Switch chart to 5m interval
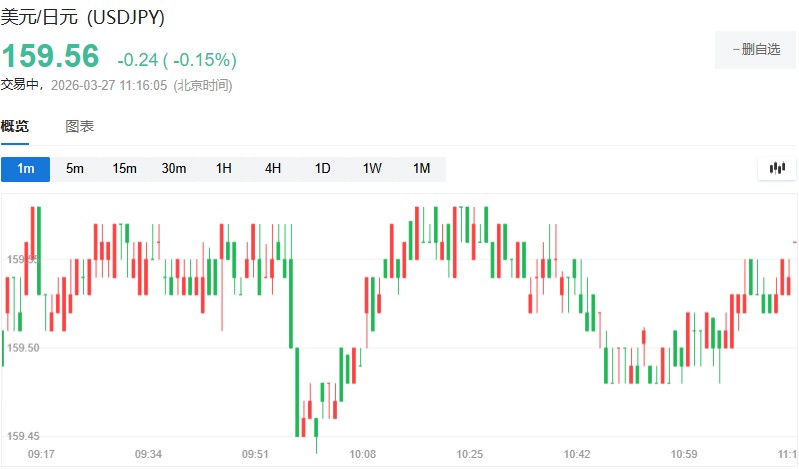Screen dimensions: 799x469 click(x=75, y=168)
